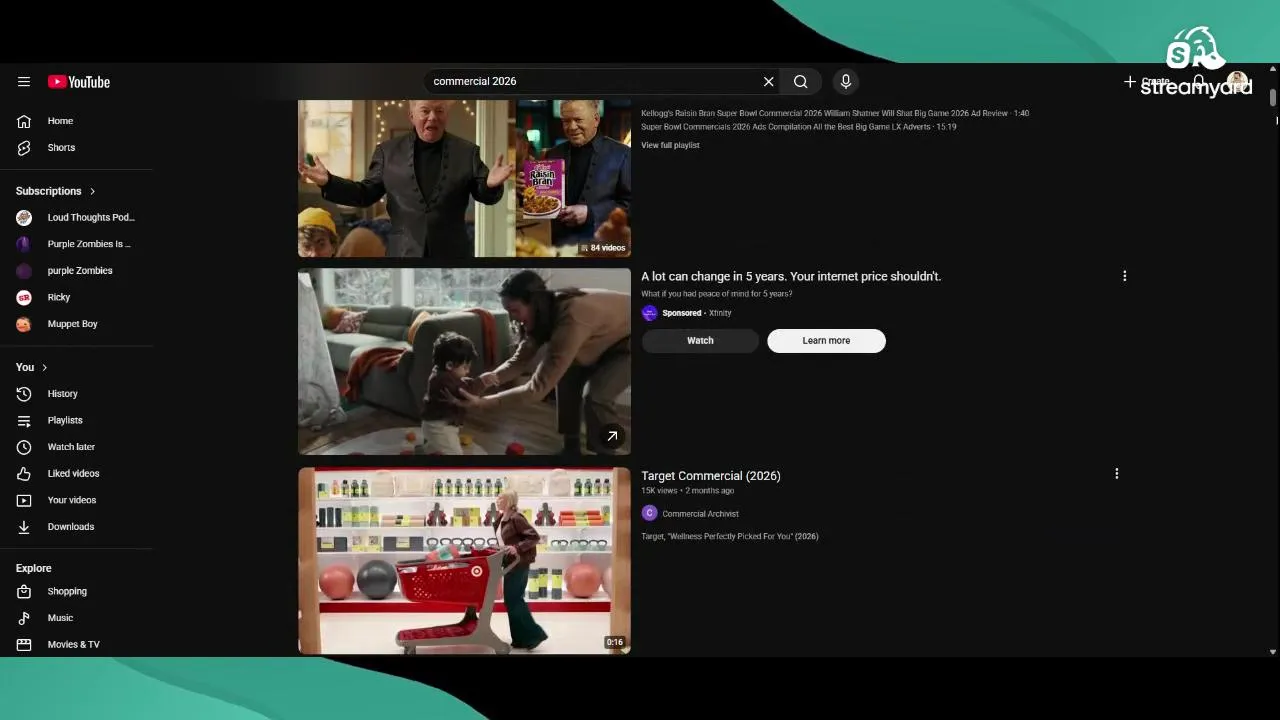
Task: Open Commercial Archivist channel name
Action: [700, 514]
